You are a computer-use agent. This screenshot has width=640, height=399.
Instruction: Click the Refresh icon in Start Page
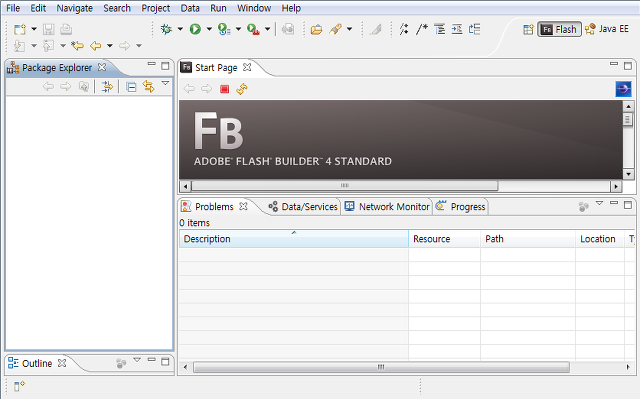click(242, 89)
